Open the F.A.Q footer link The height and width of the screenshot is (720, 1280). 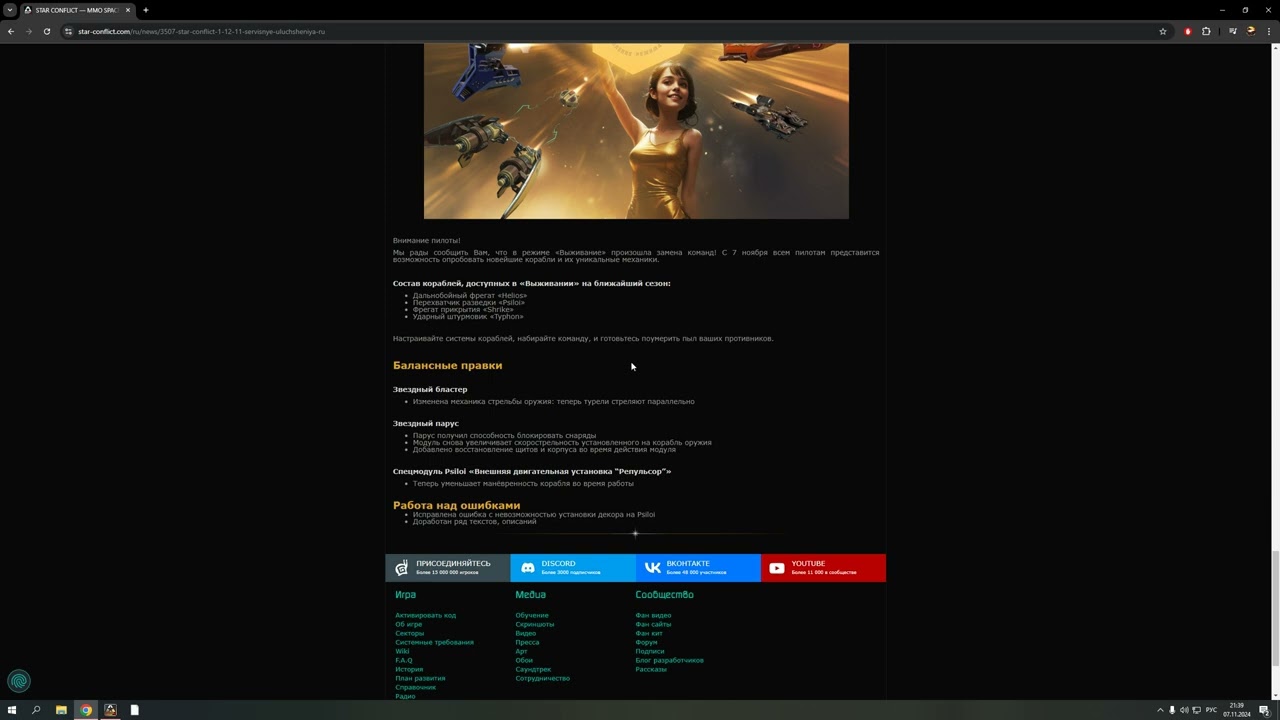click(x=403, y=660)
